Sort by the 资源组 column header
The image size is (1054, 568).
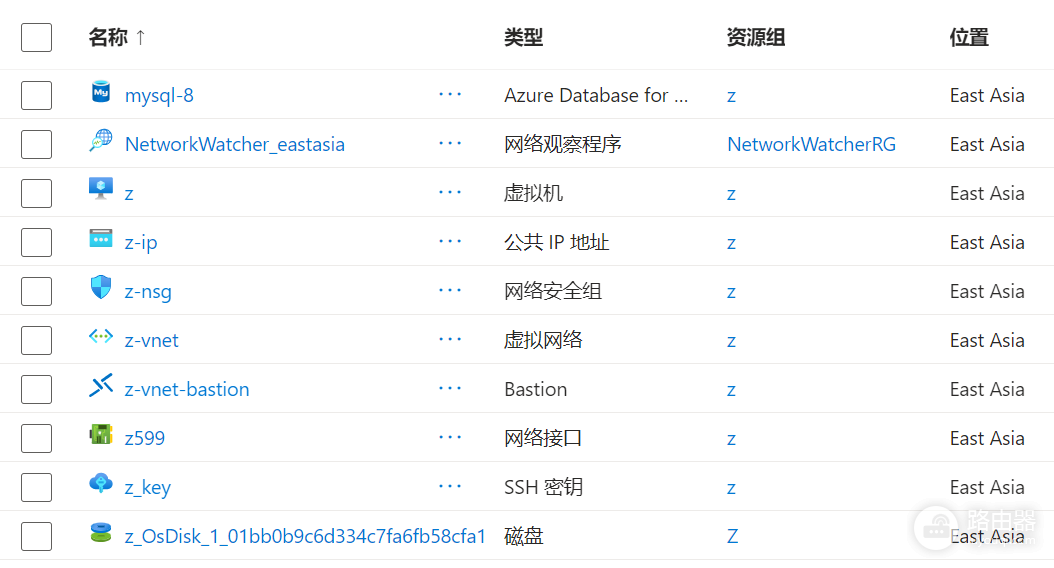point(756,37)
